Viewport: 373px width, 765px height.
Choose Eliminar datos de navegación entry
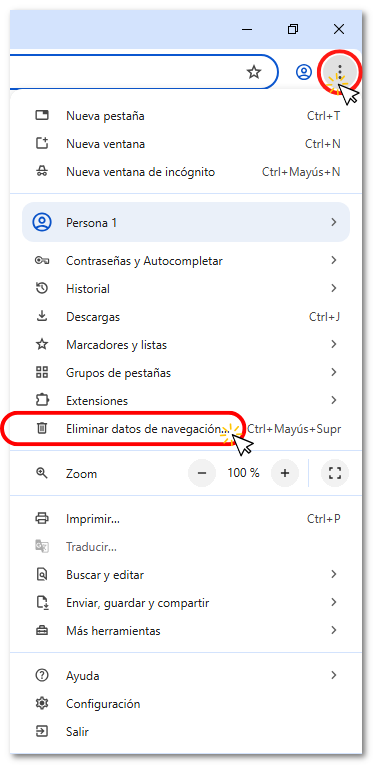coord(186,429)
